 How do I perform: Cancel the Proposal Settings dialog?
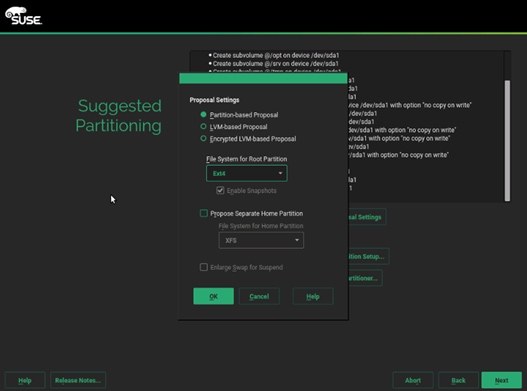pyautogui.click(x=259, y=296)
